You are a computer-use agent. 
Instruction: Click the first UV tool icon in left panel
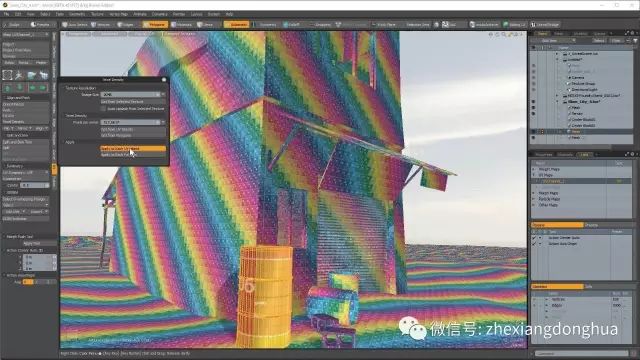point(7,75)
